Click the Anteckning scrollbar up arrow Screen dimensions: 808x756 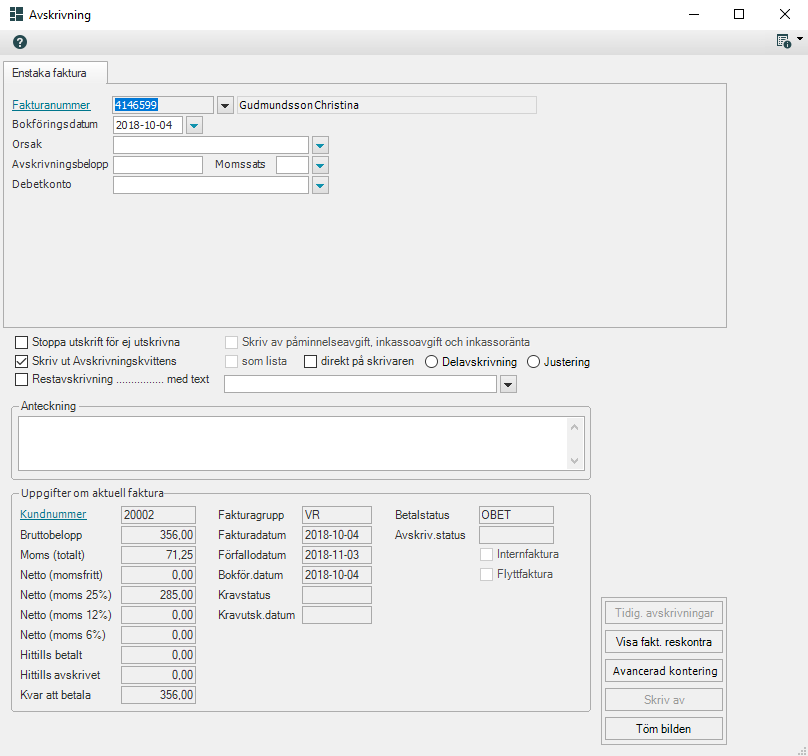[575, 427]
